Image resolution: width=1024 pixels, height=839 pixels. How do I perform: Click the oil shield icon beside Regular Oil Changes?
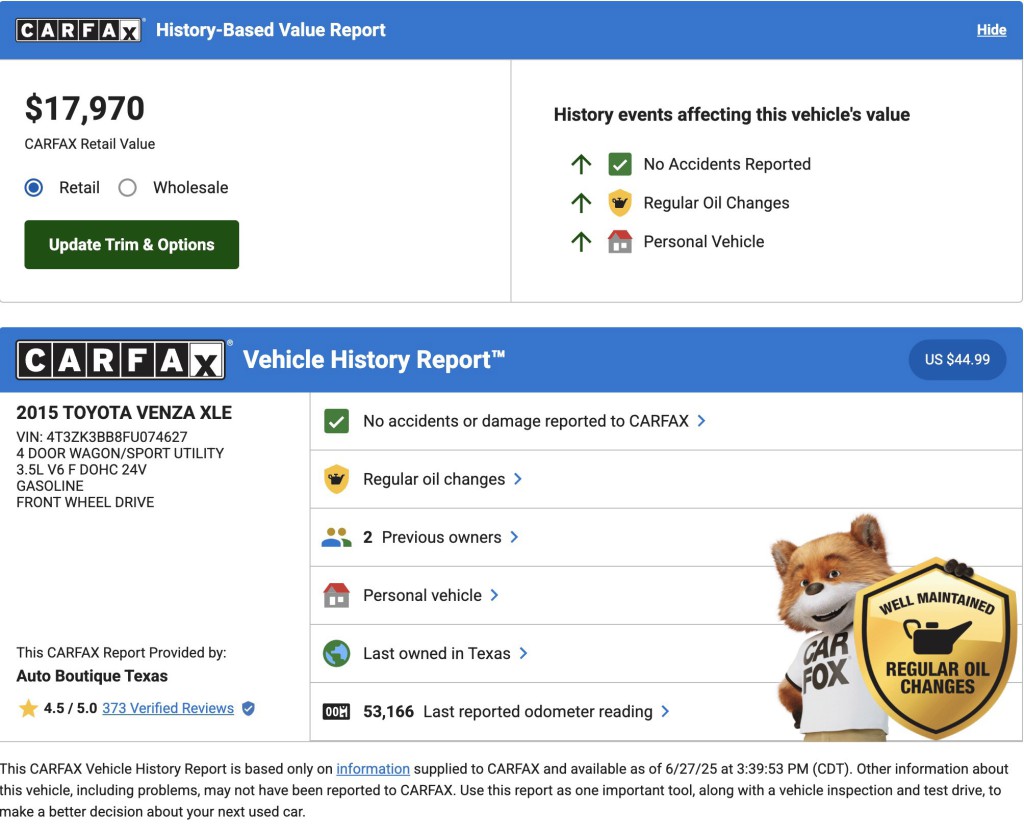tap(620, 202)
